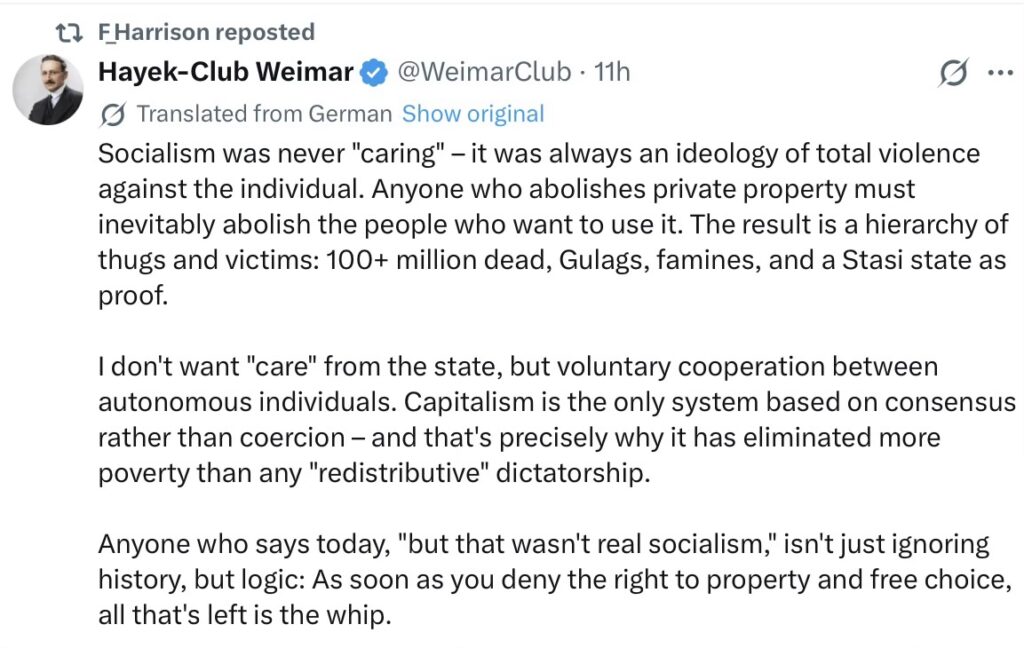Open the Hayek-Club Weimar profile picture
1024x648 pixels.
tap(48, 89)
